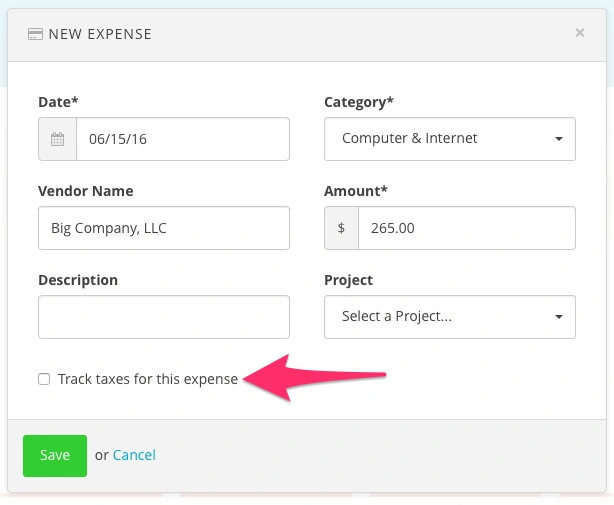Click the Description field label

click(78, 280)
